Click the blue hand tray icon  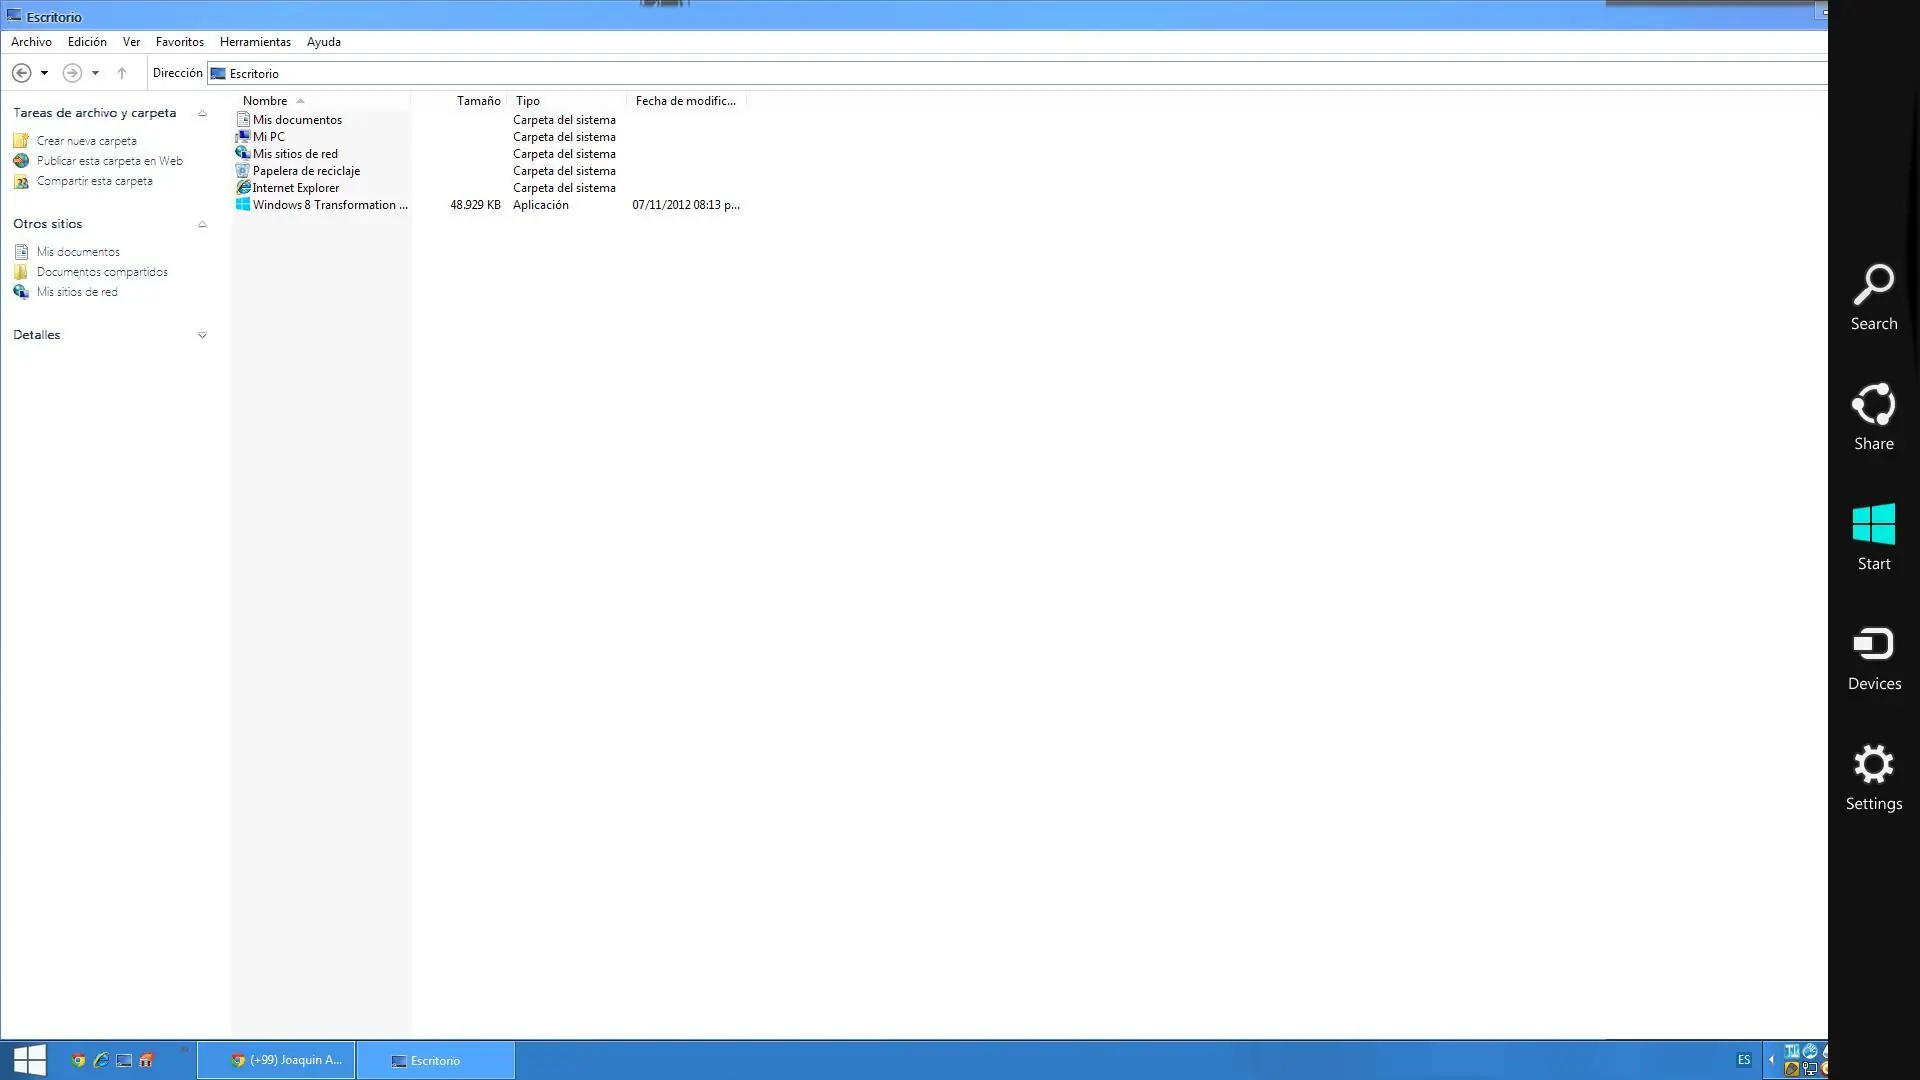pyautogui.click(x=1810, y=1051)
